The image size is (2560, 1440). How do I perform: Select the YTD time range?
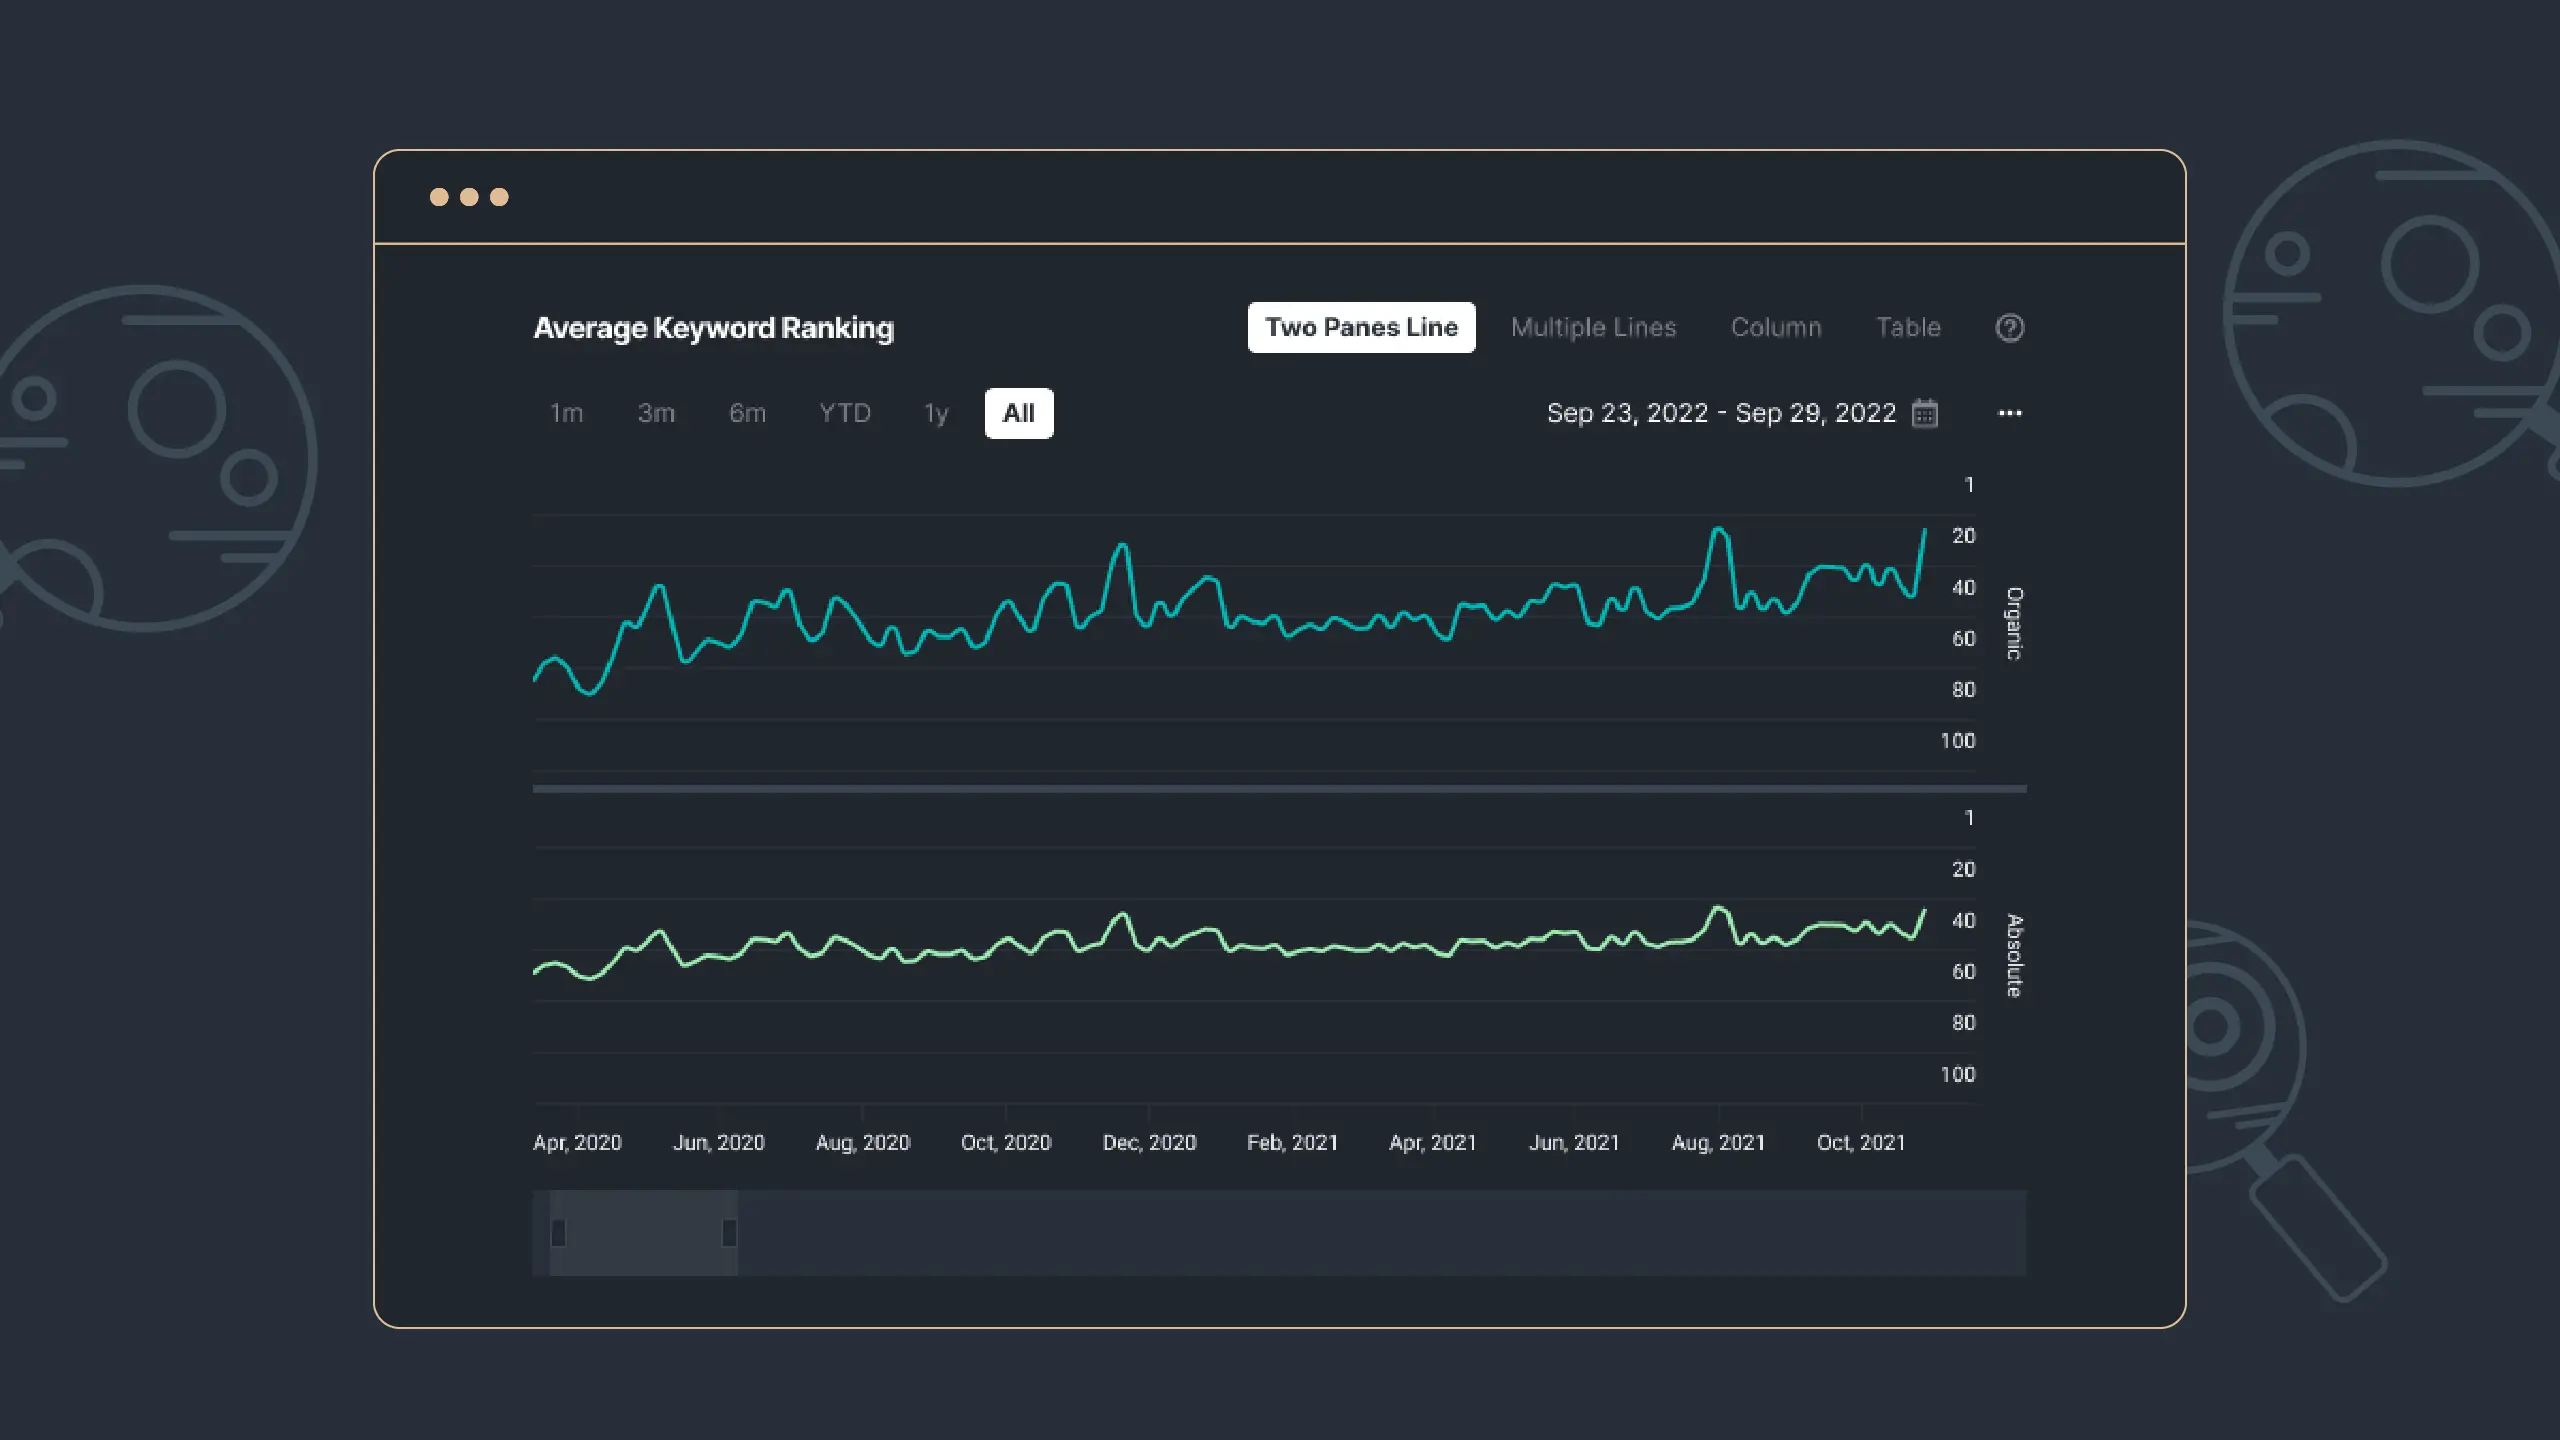tap(845, 413)
